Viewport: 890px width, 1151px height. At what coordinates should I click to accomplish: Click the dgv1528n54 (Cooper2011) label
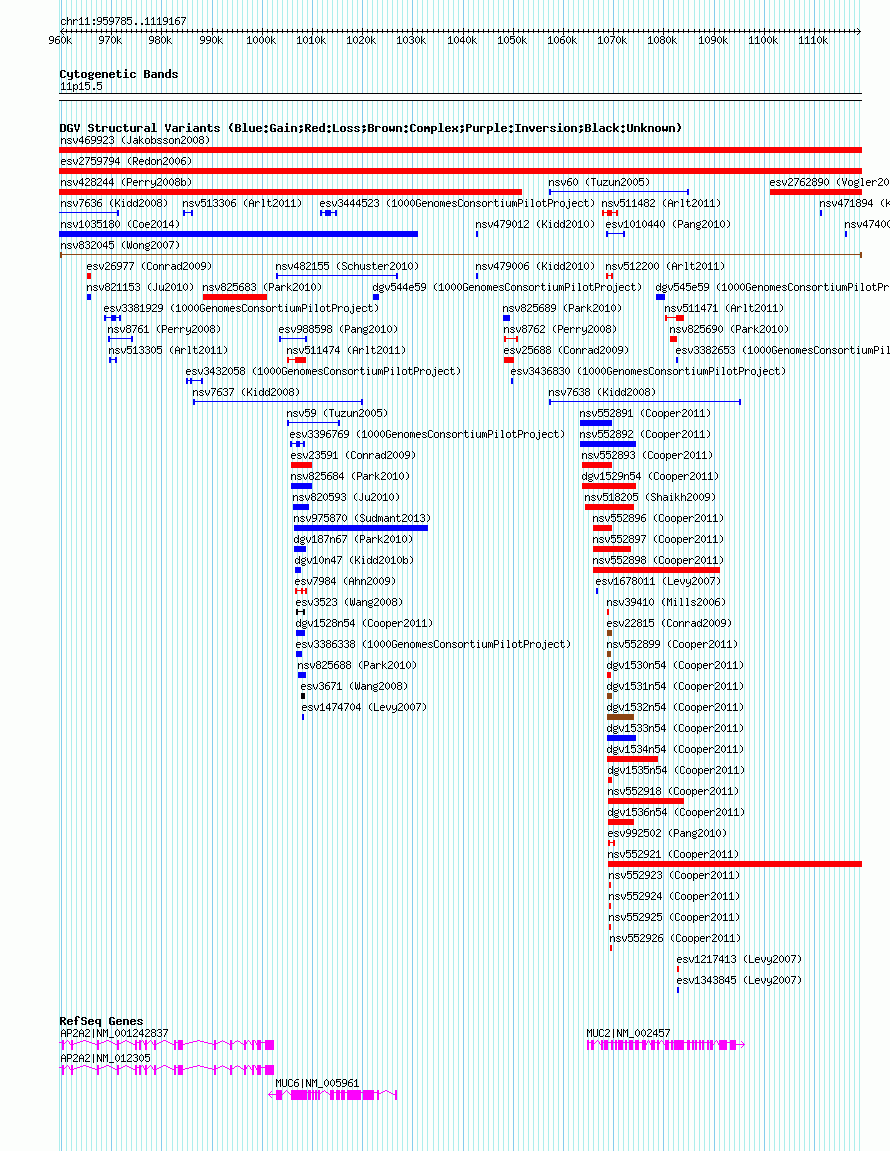pos(364,623)
